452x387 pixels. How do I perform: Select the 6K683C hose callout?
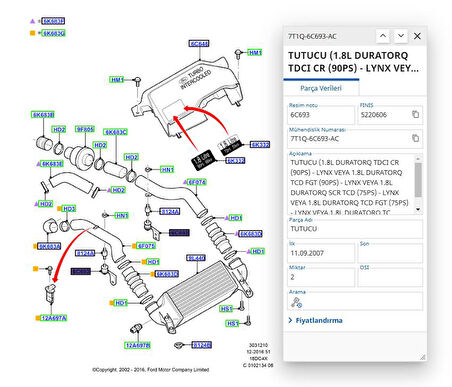tap(115, 132)
